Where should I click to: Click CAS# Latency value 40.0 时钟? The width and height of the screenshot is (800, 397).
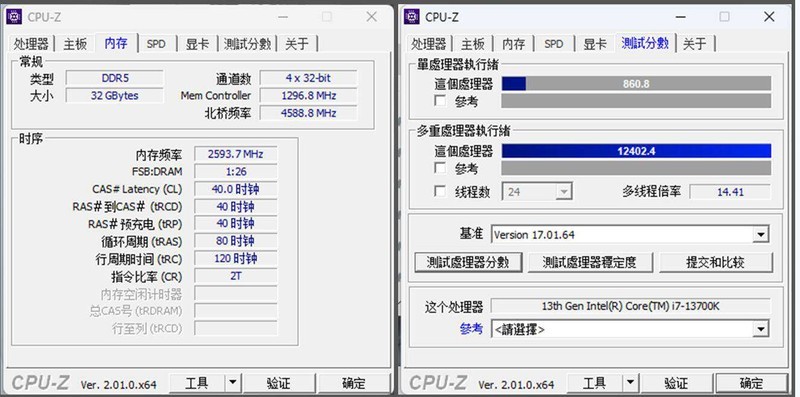point(236,189)
